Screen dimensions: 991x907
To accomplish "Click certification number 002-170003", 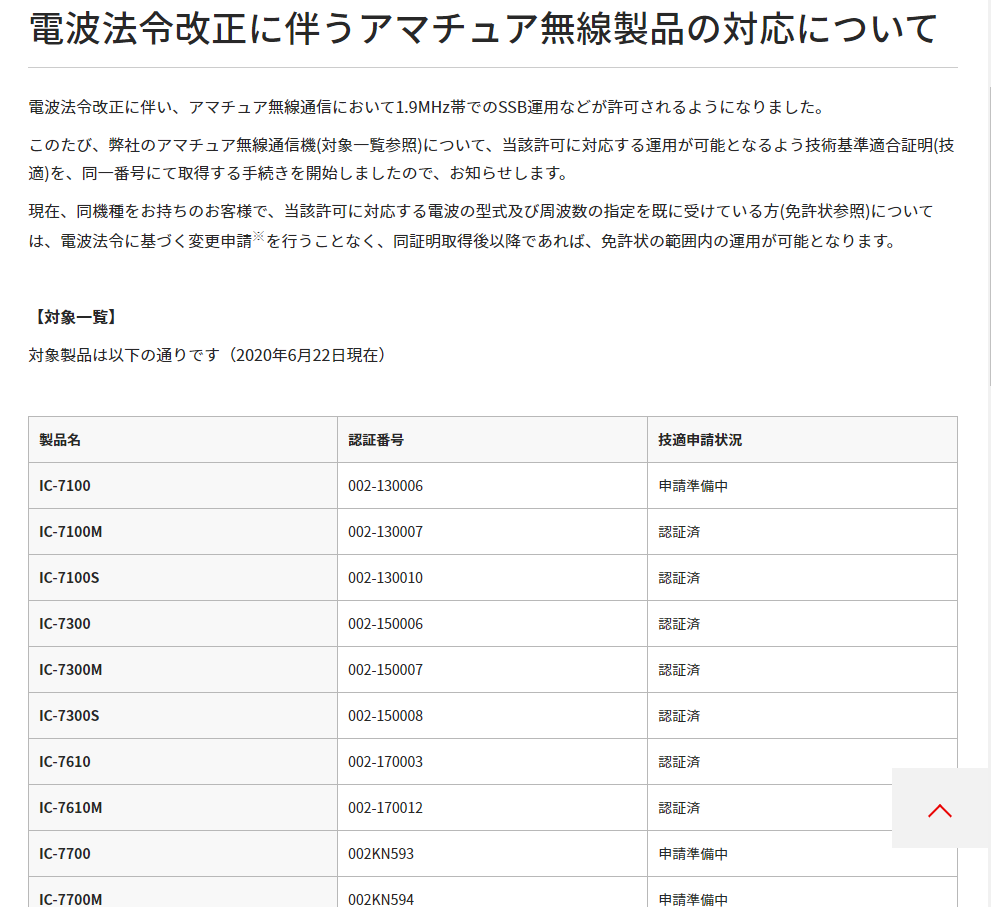I will coord(386,762).
